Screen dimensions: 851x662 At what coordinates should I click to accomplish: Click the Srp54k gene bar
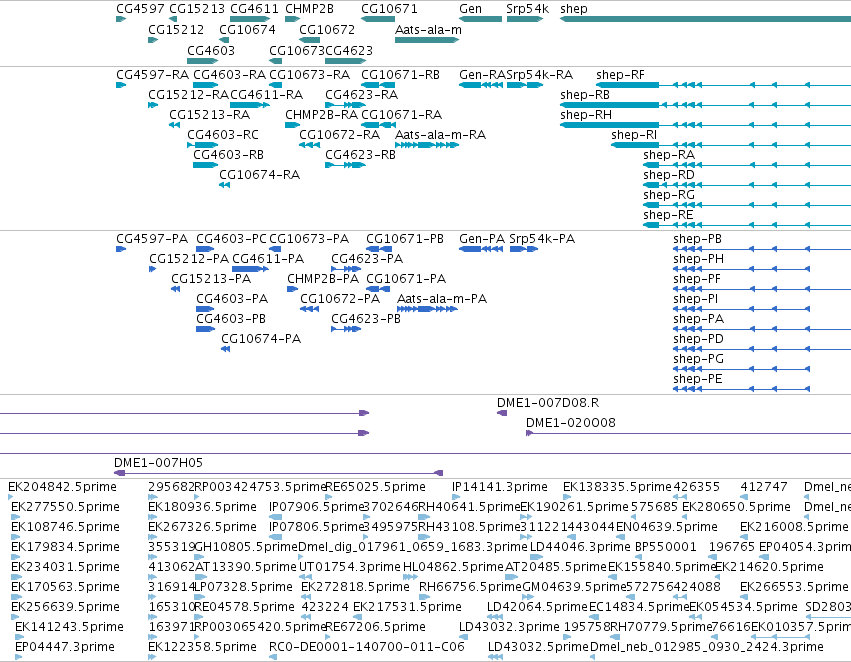pyautogui.click(x=525, y=19)
